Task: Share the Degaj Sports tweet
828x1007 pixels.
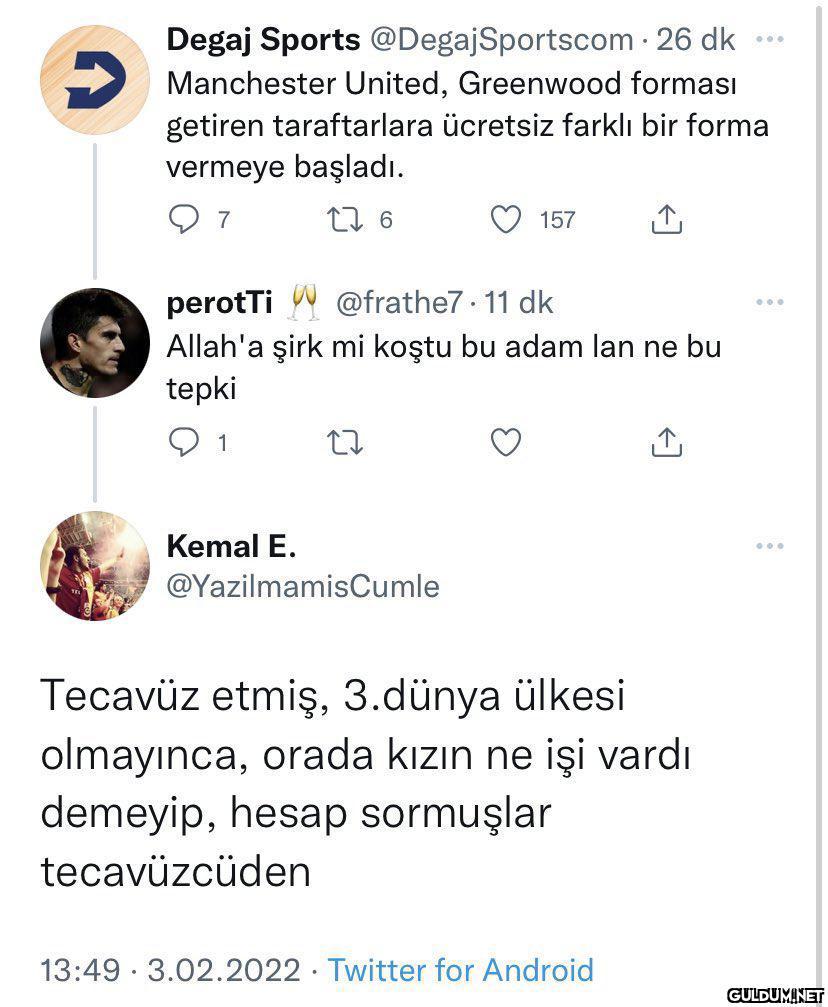Action: click(x=666, y=219)
